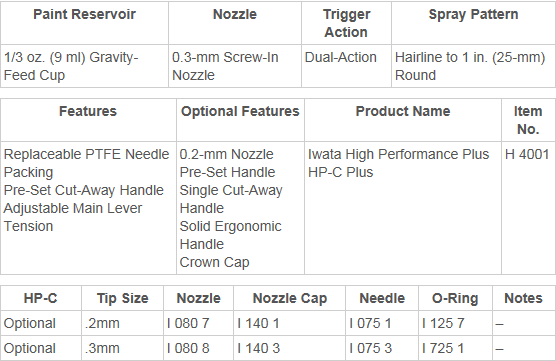Screen dimensions: 556x361
Task: Click nozzle cap part I 140 3
Action: pos(258,349)
